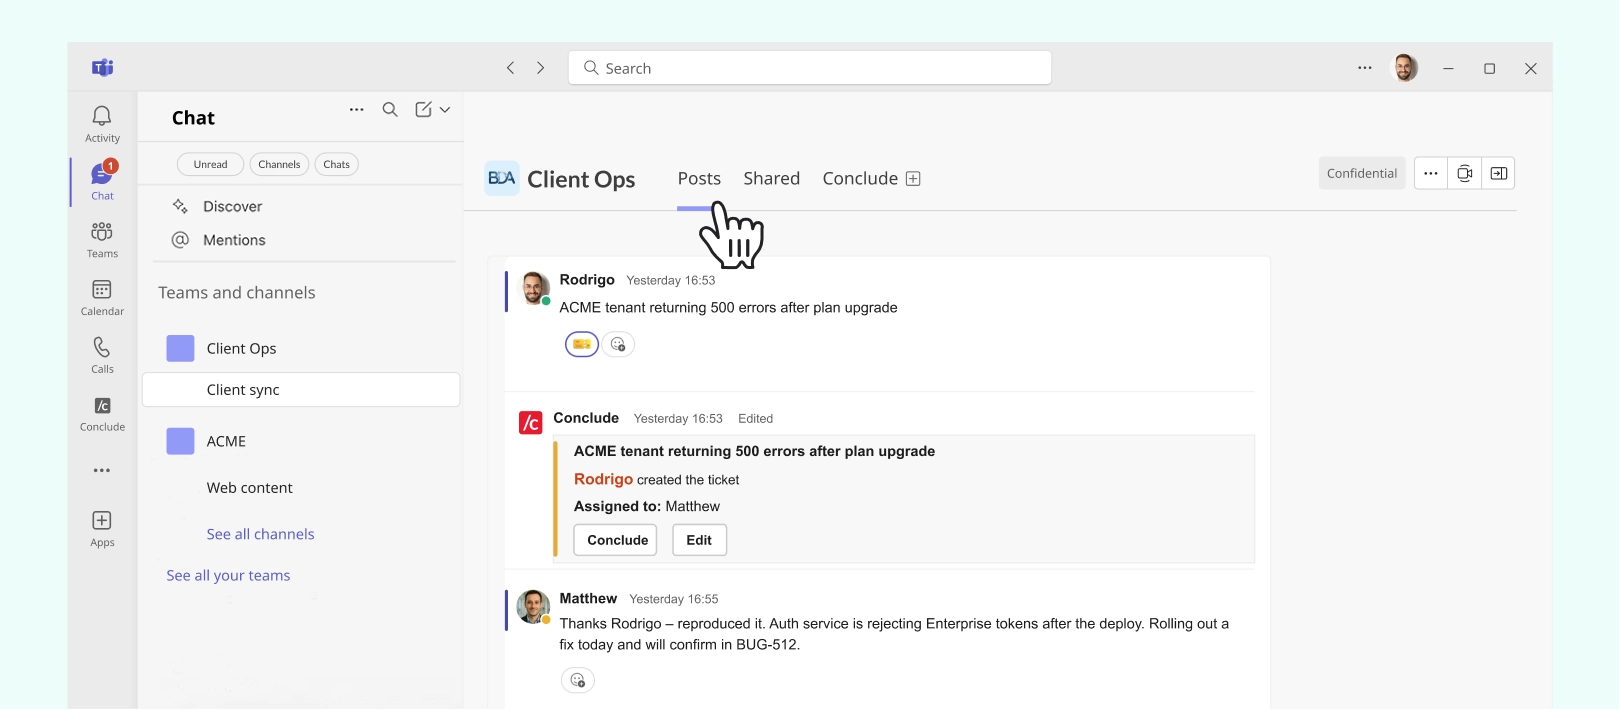Click the Edit button in ticket card
This screenshot has height=710, width=1620.
coord(699,540)
